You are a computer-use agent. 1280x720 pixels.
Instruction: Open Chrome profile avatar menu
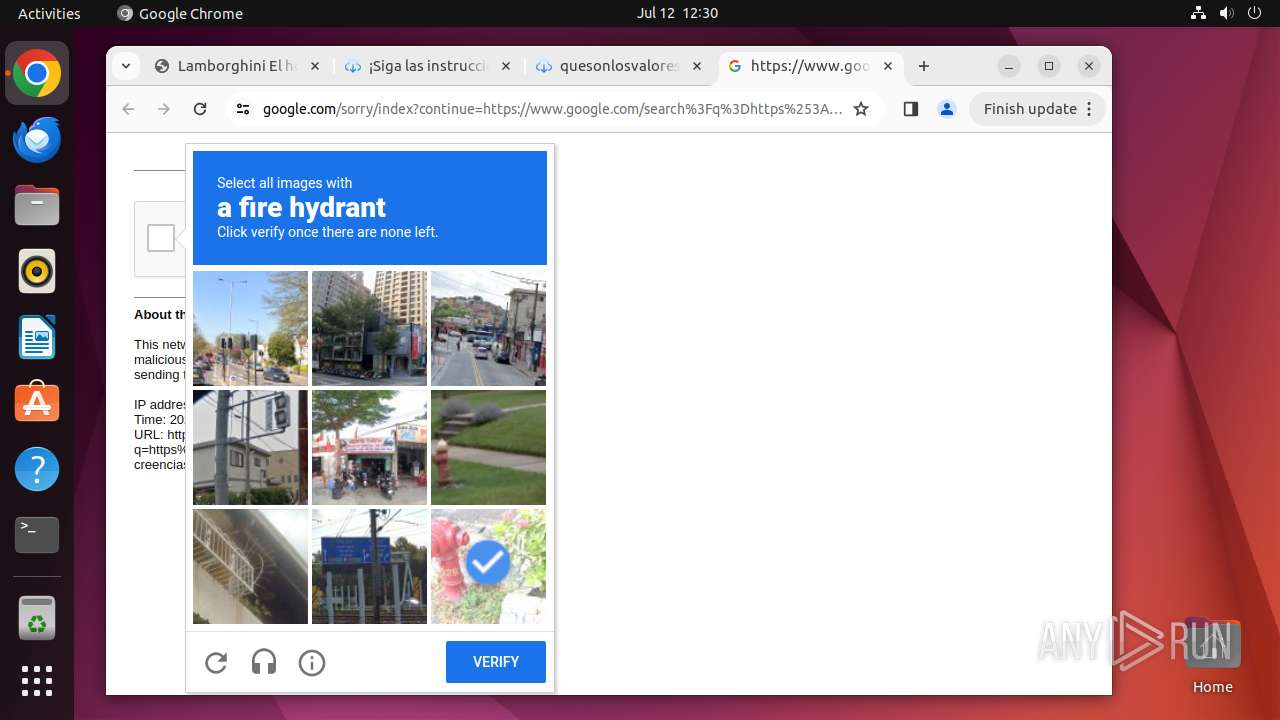click(x=947, y=109)
